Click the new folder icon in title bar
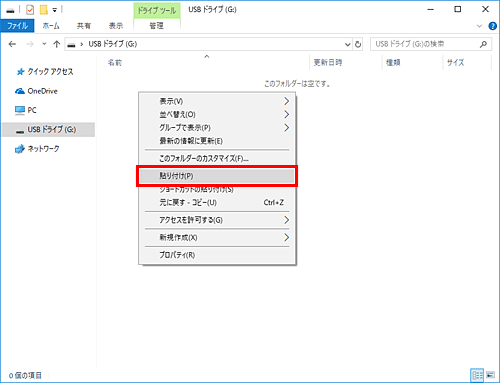Viewport: 500px width, 383px height. click(44, 10)
